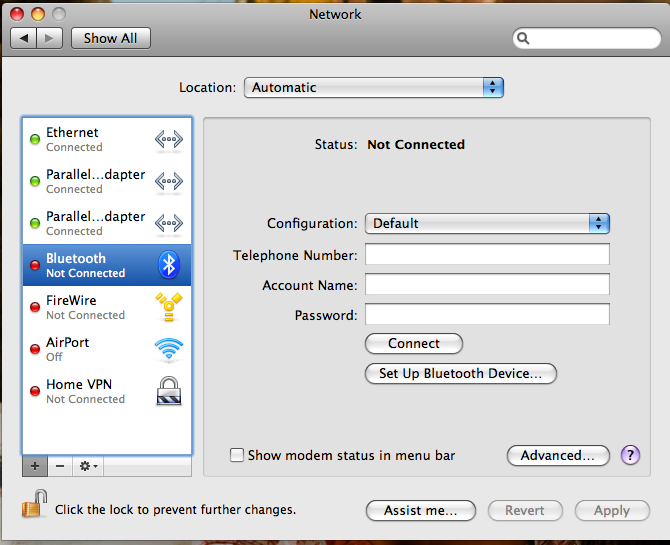Screen dimensions: 670x545
Task: Click the Telephone Number field
Action: (487, 255)
